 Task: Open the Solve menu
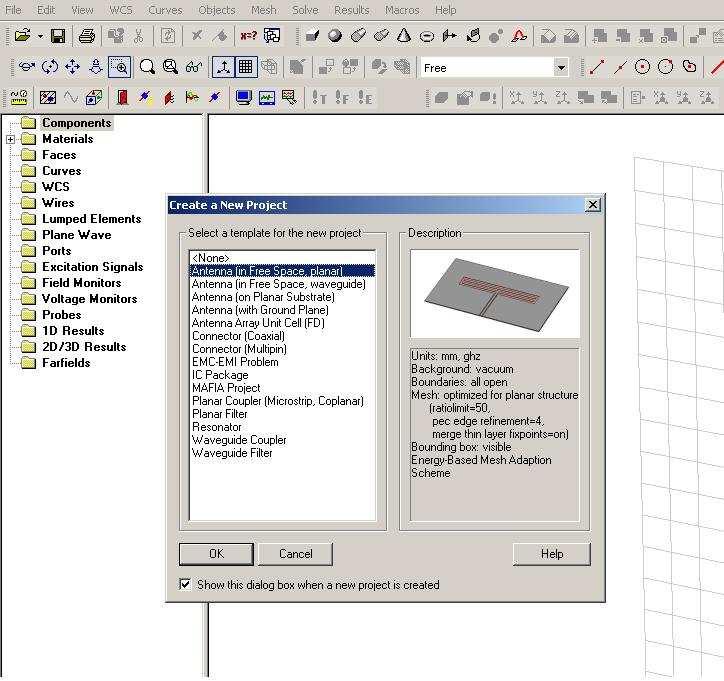coord(305,10)
